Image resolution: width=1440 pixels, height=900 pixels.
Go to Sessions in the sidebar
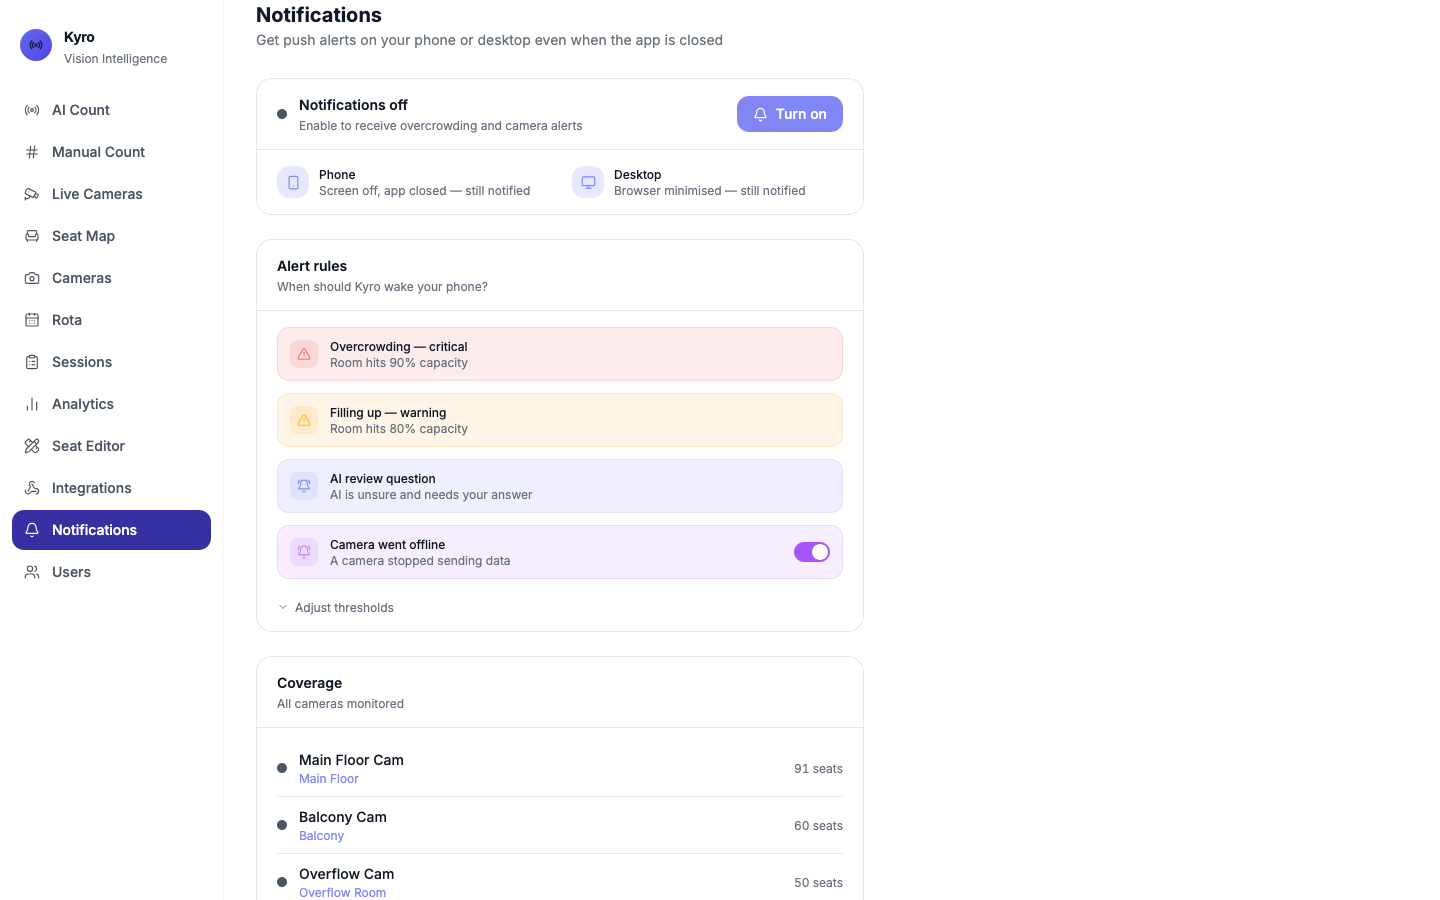click(x=111, y=362)
